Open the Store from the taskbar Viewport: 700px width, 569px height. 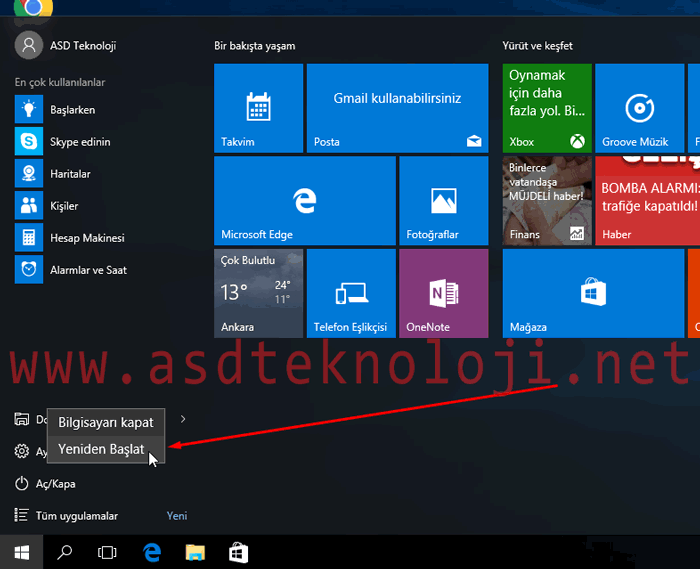238,552
